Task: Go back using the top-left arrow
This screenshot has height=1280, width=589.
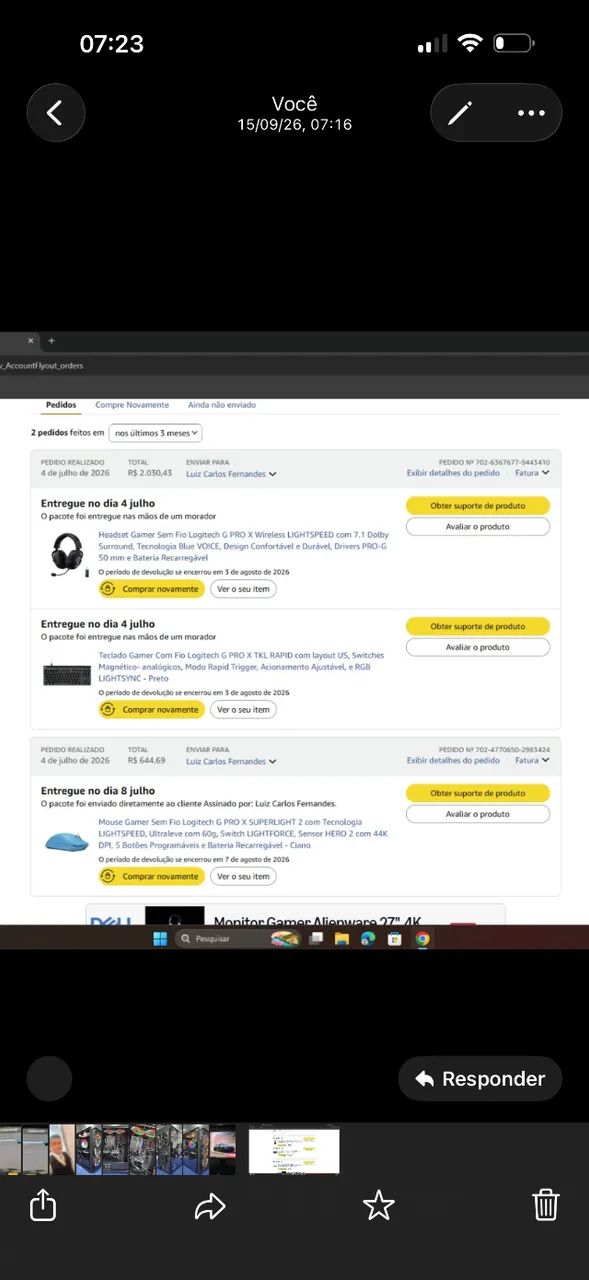Action: pyautogui.click(x=56, y=113)
